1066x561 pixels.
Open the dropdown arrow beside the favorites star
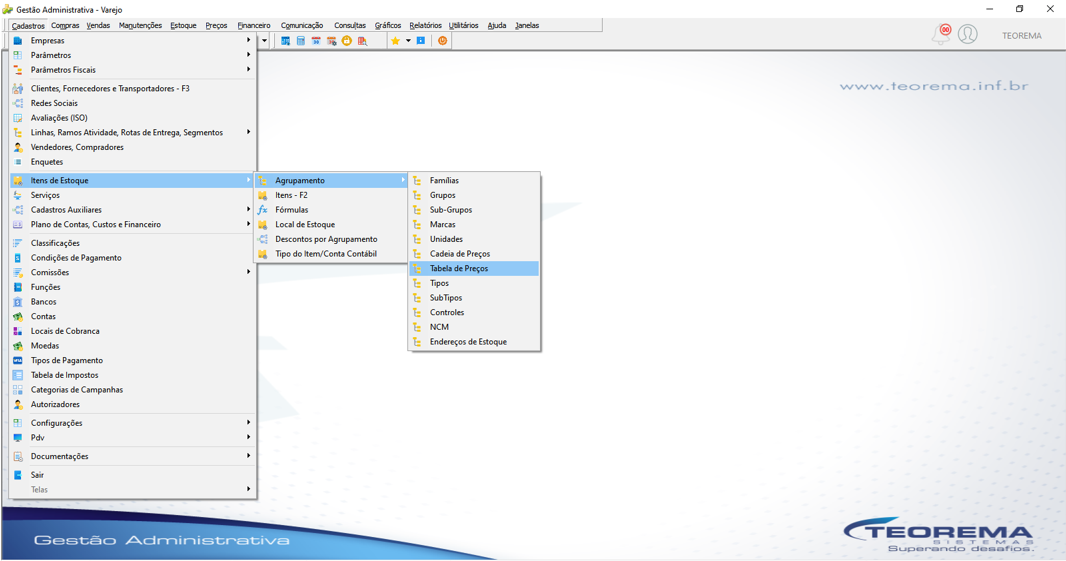pos(409,41)
